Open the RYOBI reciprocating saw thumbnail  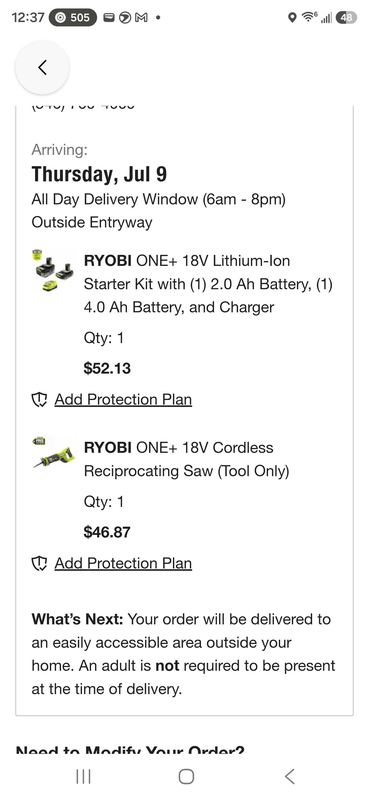[54, 453]
